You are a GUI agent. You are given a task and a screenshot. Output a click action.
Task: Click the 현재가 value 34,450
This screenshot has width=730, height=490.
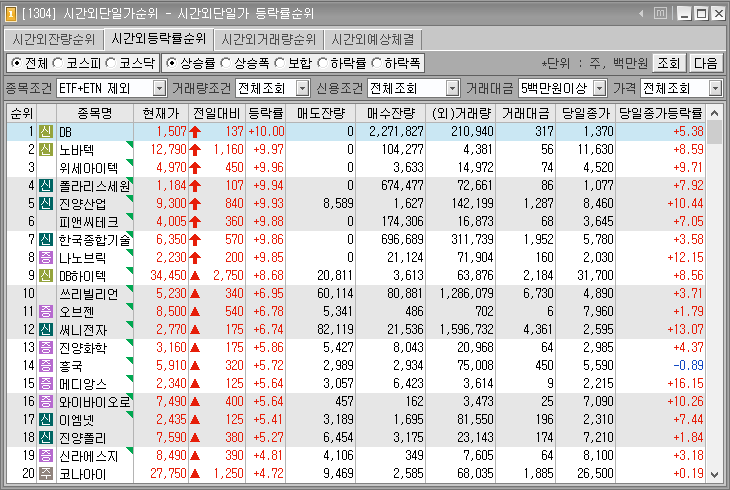pyautogui.click(x=168, y=276)
